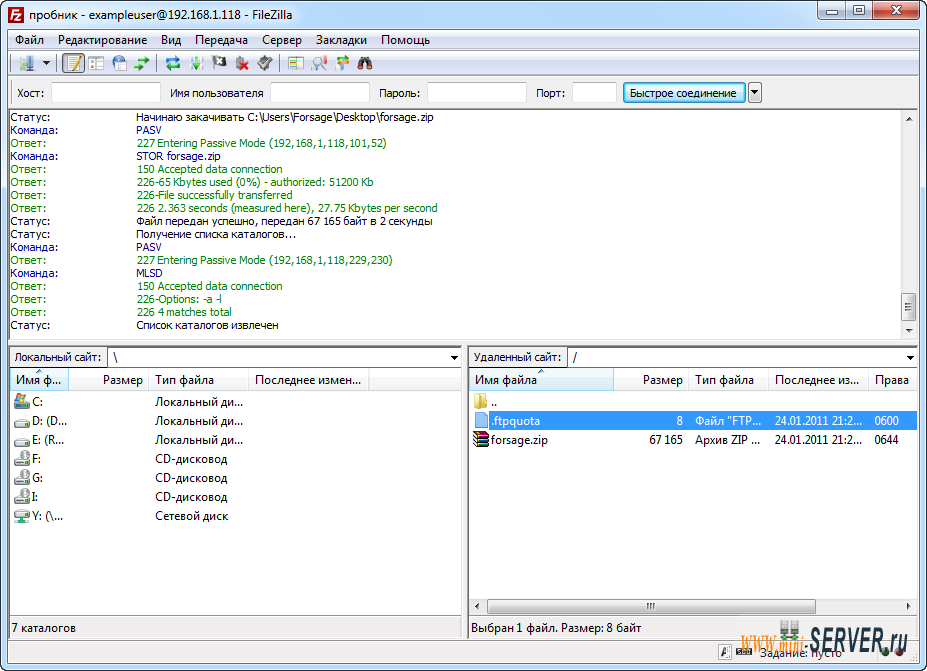
Task: Click the message log scrollbar thumb
Action: pos(909,306)
